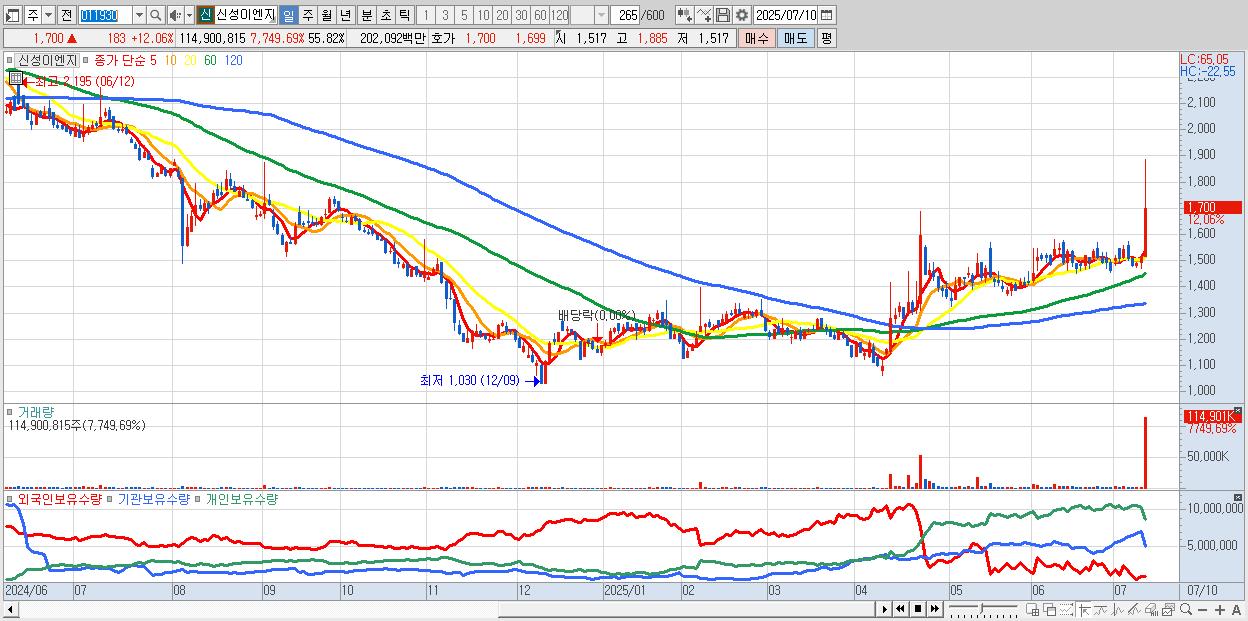Screen dimensions: 1248x621
Task: Click the red 1,700 current price label
Action: click(1212, 208)
